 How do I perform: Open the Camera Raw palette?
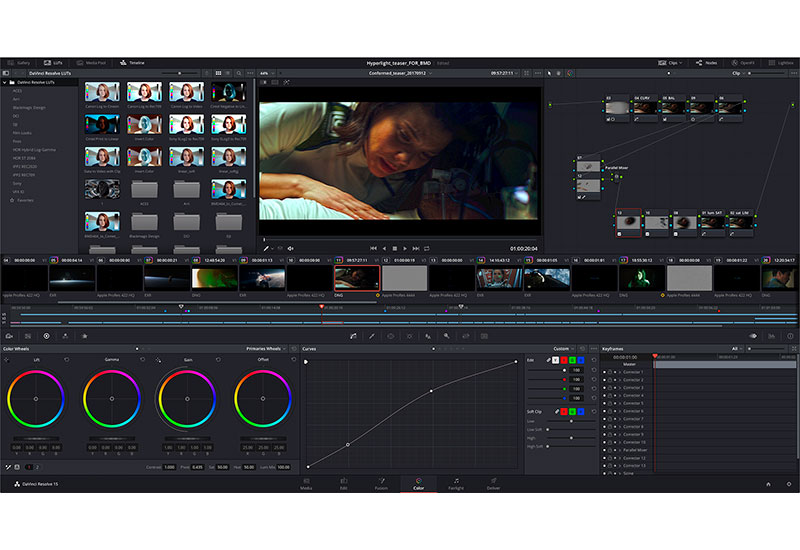point(9,336)
